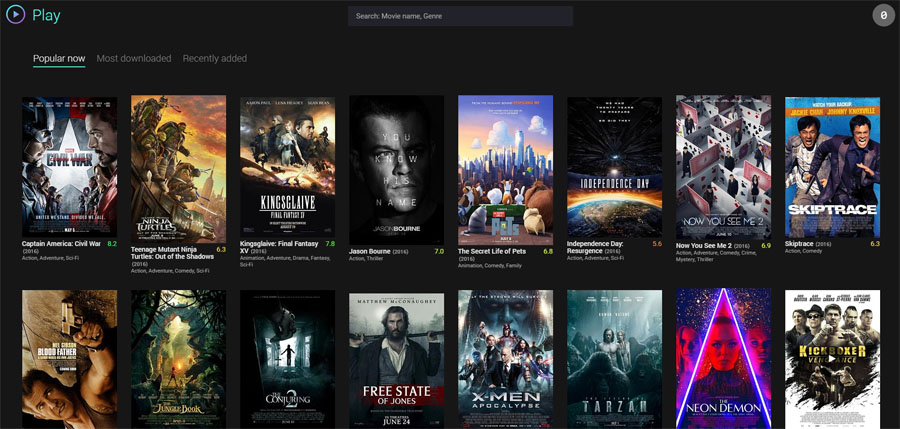Click the search field for movie name
This screenshot has height=429, width=900.
point(460,16)
